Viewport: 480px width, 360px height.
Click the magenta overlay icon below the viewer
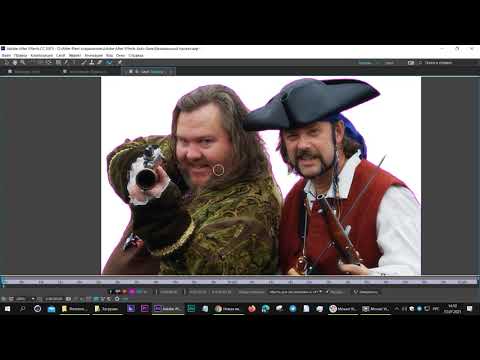coord(132,292)
